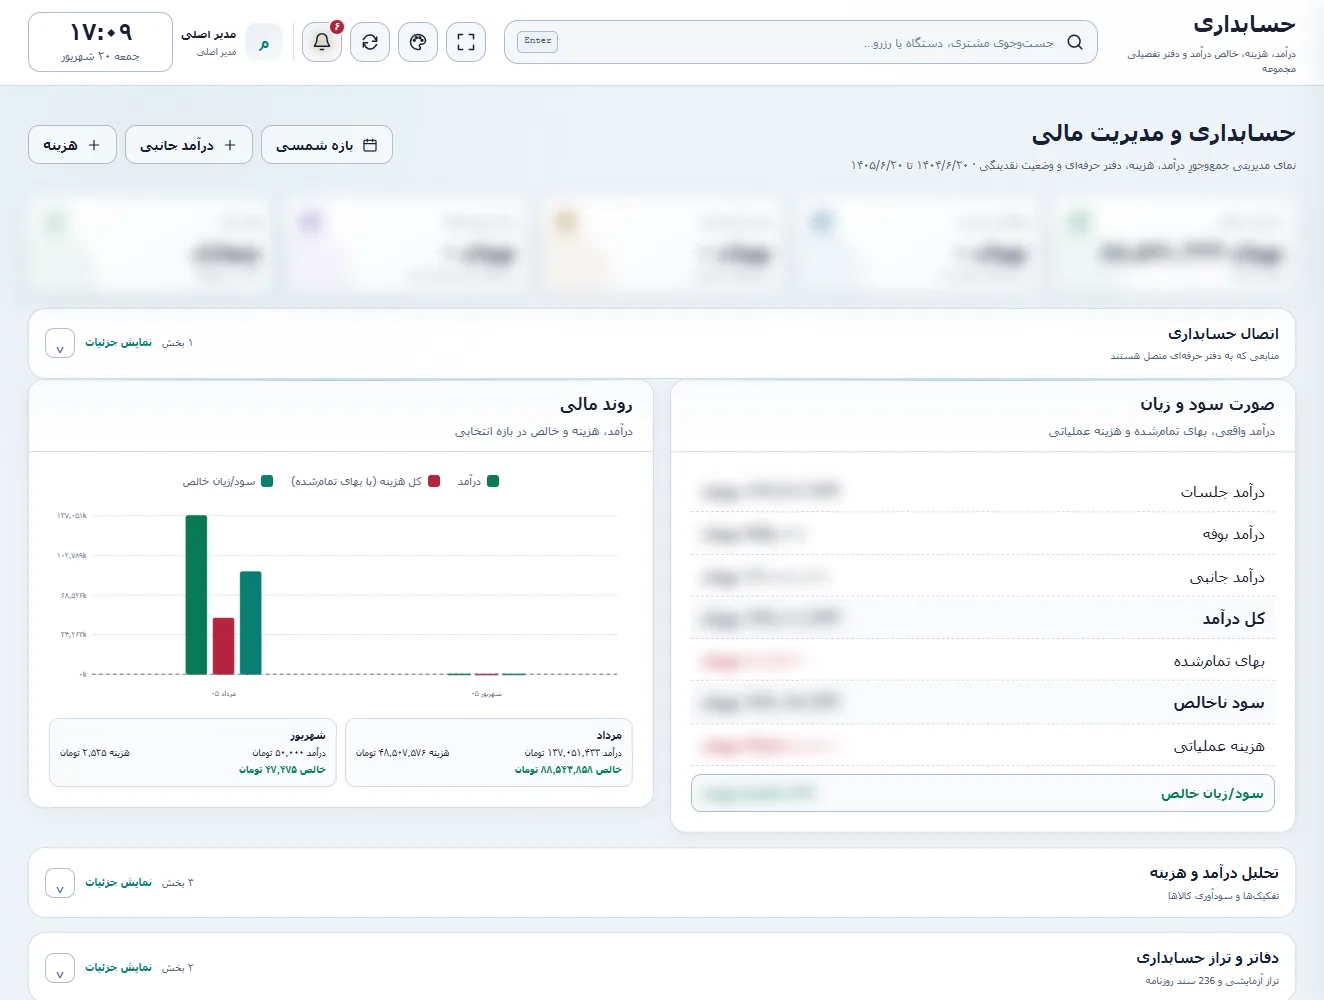
Task: Select the بهای تمام‌شده row
Action: [x=983, y=660]
